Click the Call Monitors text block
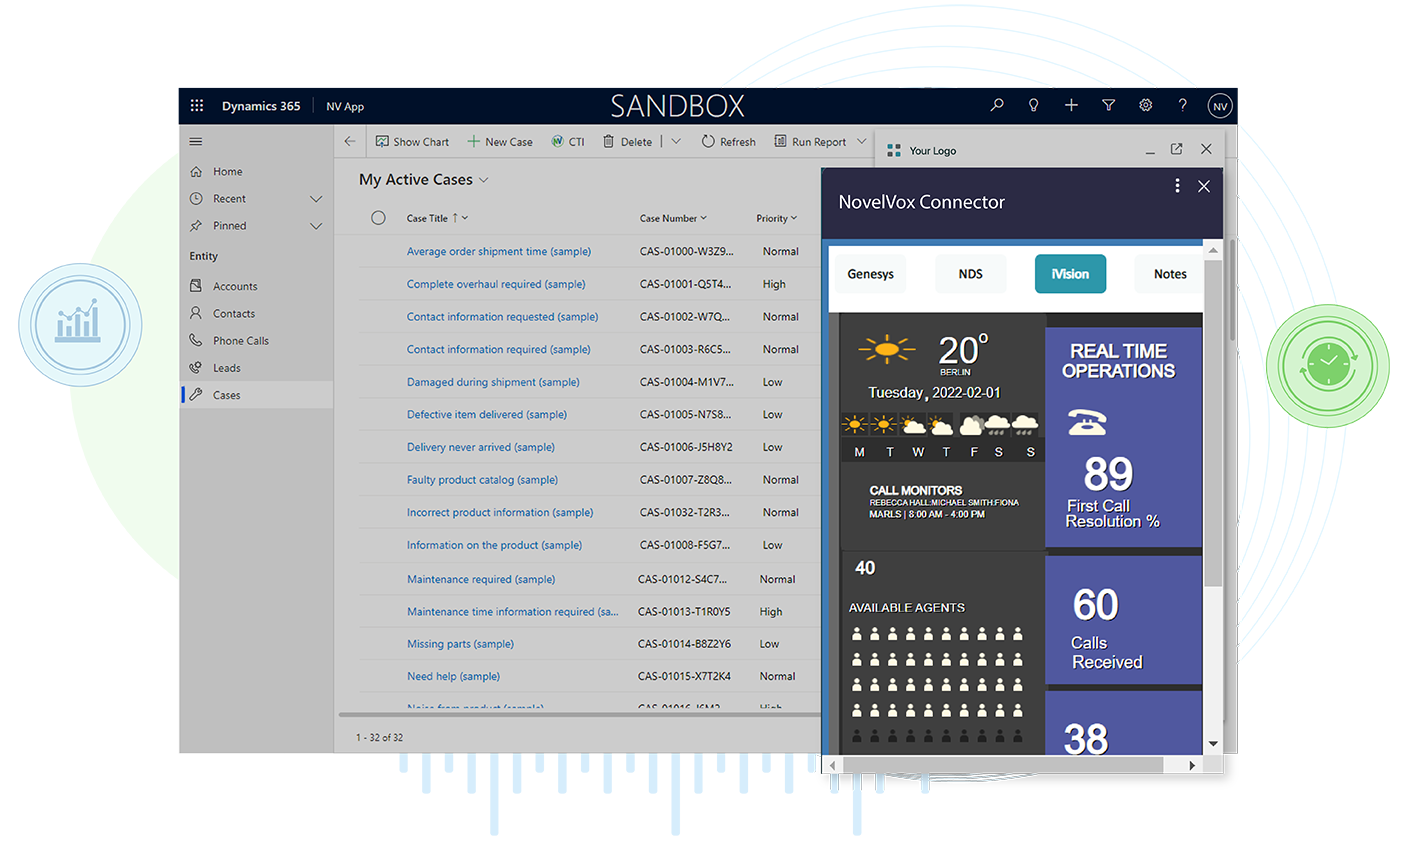 (x=943, y=503)
